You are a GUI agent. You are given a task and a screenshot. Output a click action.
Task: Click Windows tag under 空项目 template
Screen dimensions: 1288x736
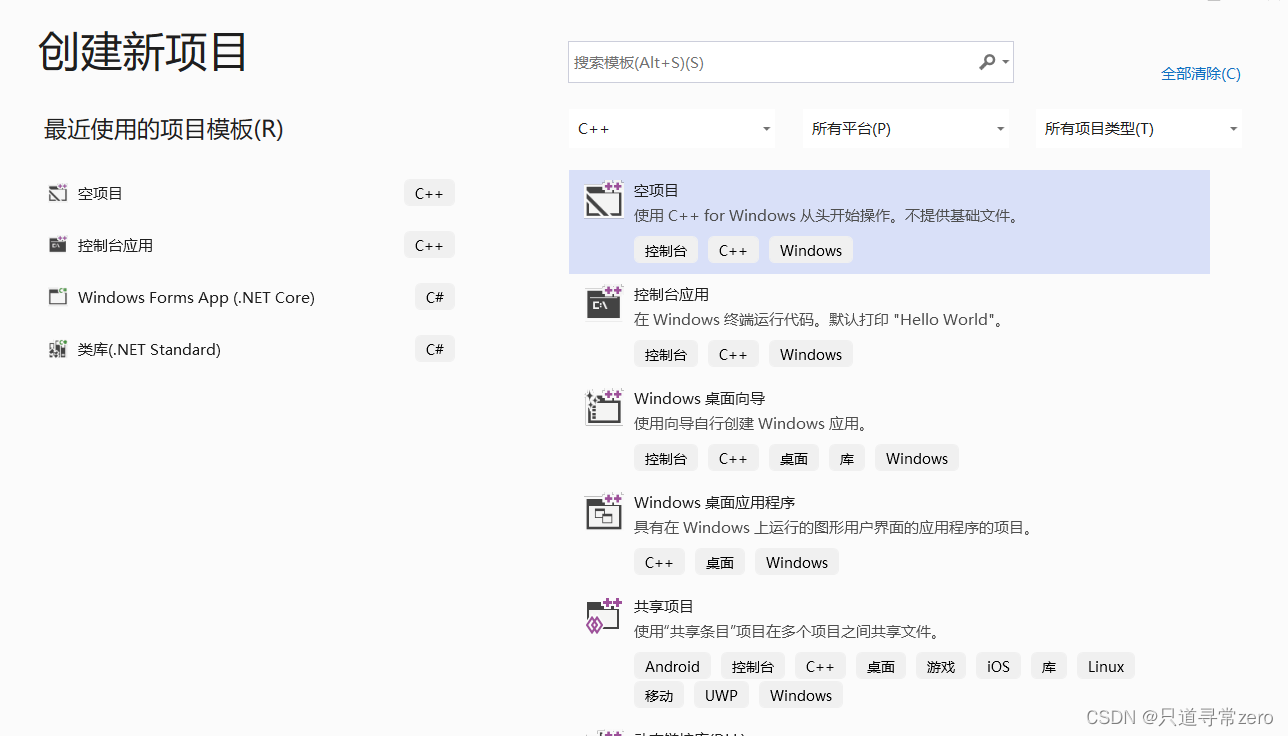click(x=811, y=250)
